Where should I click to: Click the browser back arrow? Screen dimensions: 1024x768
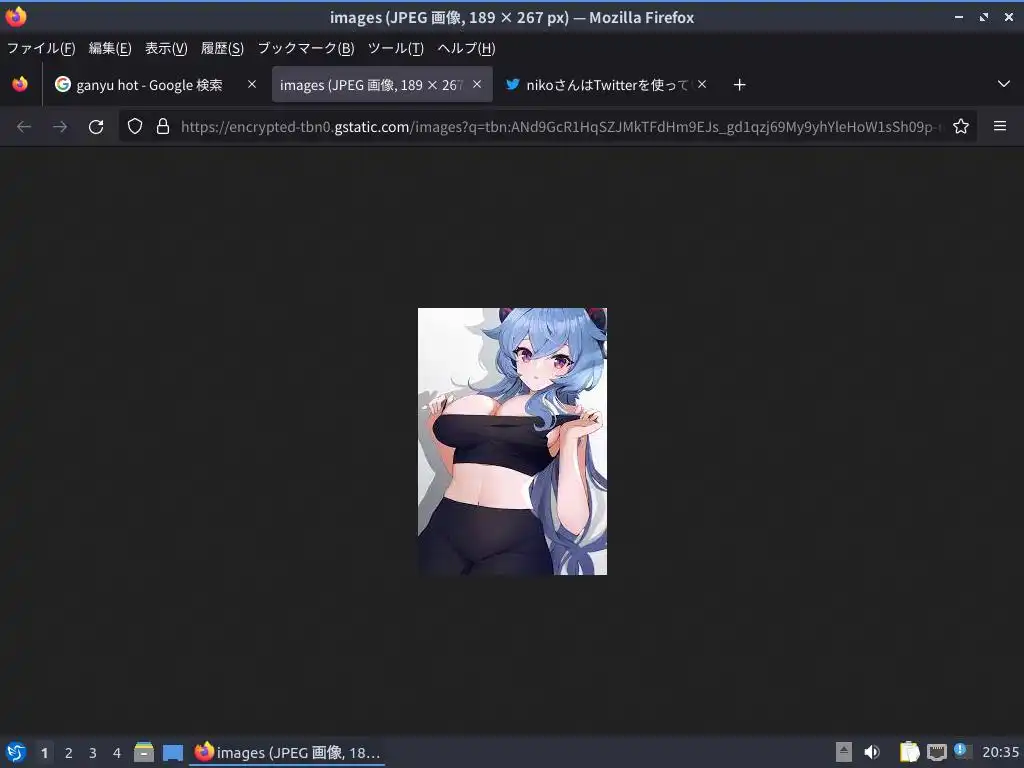24,127
